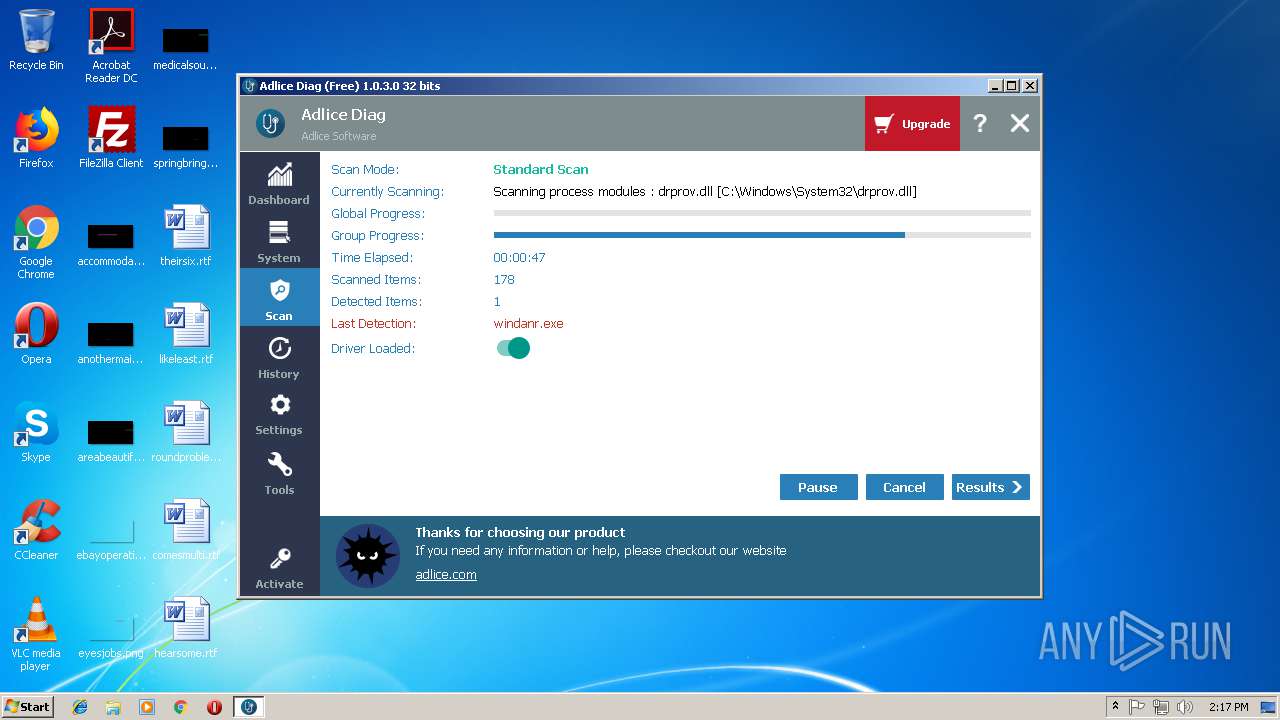Close Adlice Diag with header X

1019,123
